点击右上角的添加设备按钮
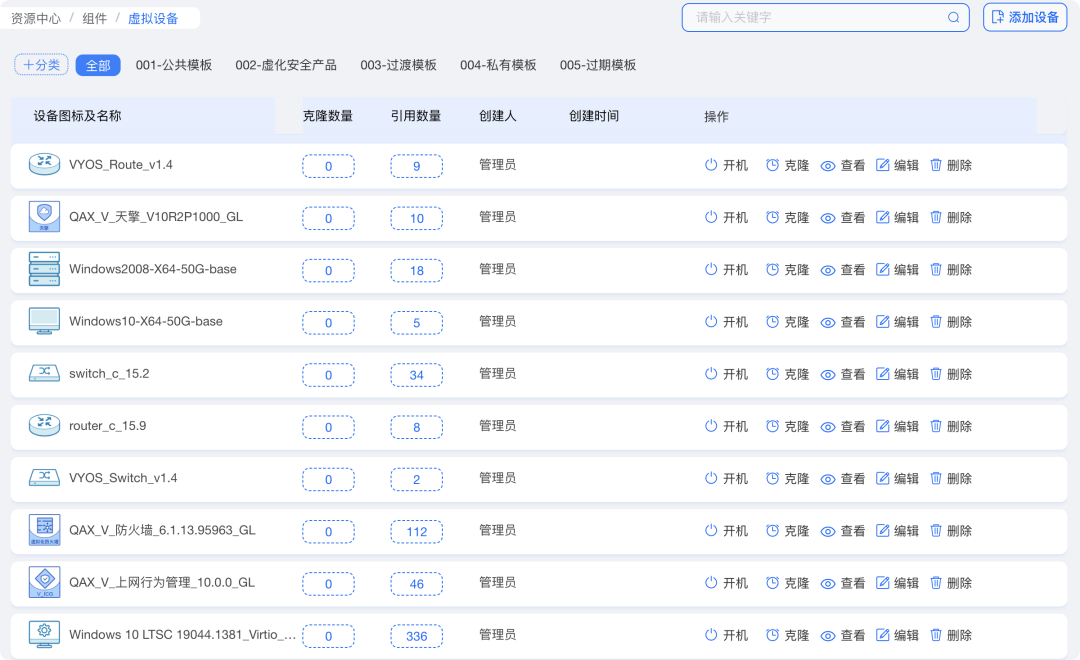The width and height of the screenshot is (1080, 660). [1024, 17]
